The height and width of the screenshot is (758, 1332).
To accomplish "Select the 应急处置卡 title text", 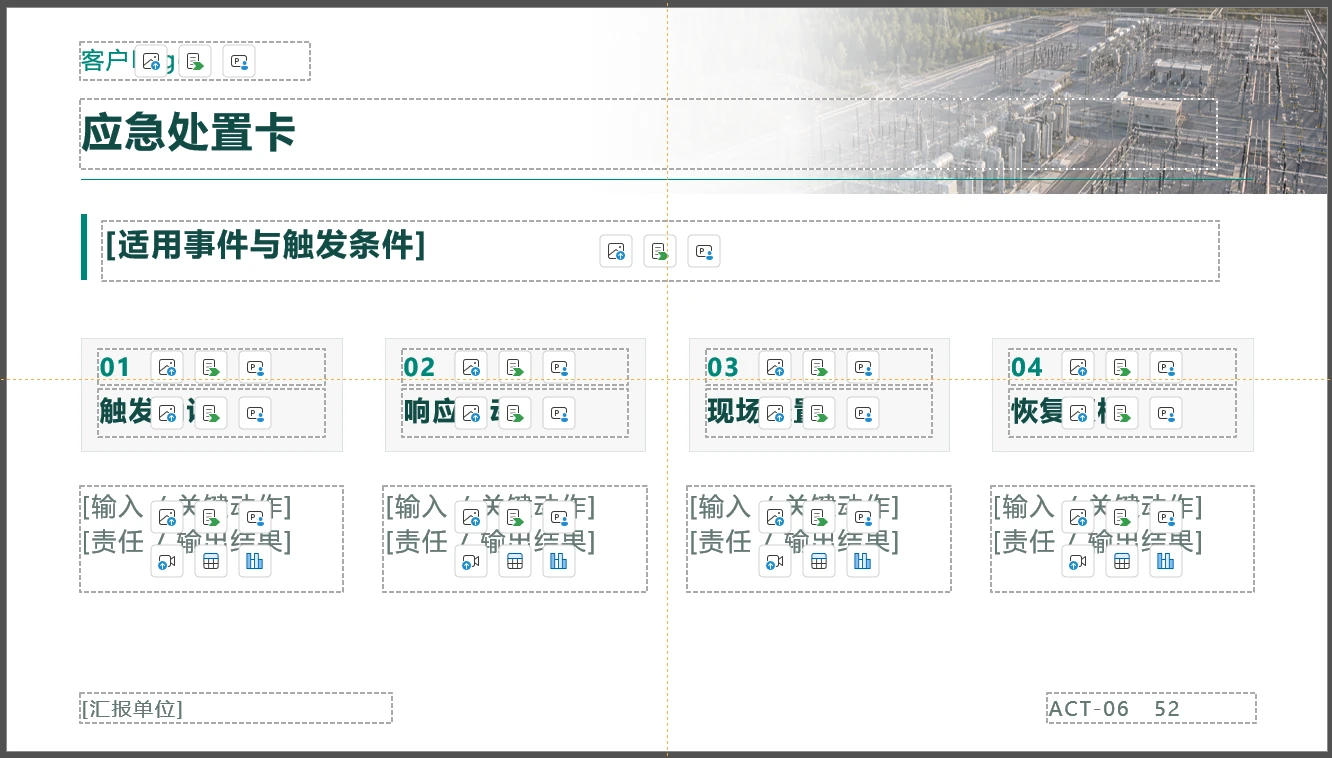I will (x=188, y=133).
